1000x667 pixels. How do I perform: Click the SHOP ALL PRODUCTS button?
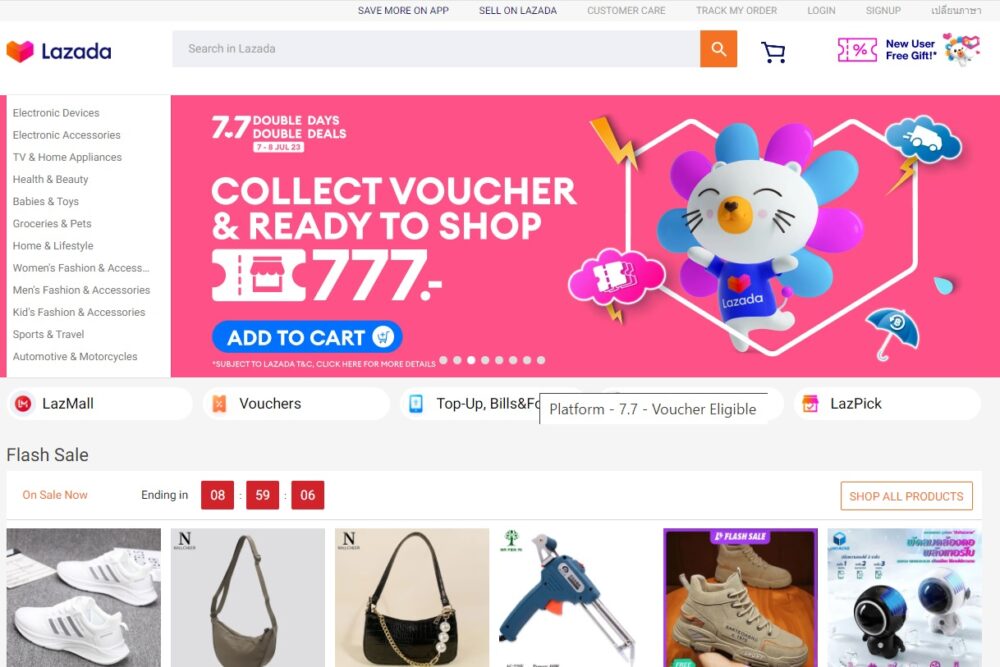[906, 496]
